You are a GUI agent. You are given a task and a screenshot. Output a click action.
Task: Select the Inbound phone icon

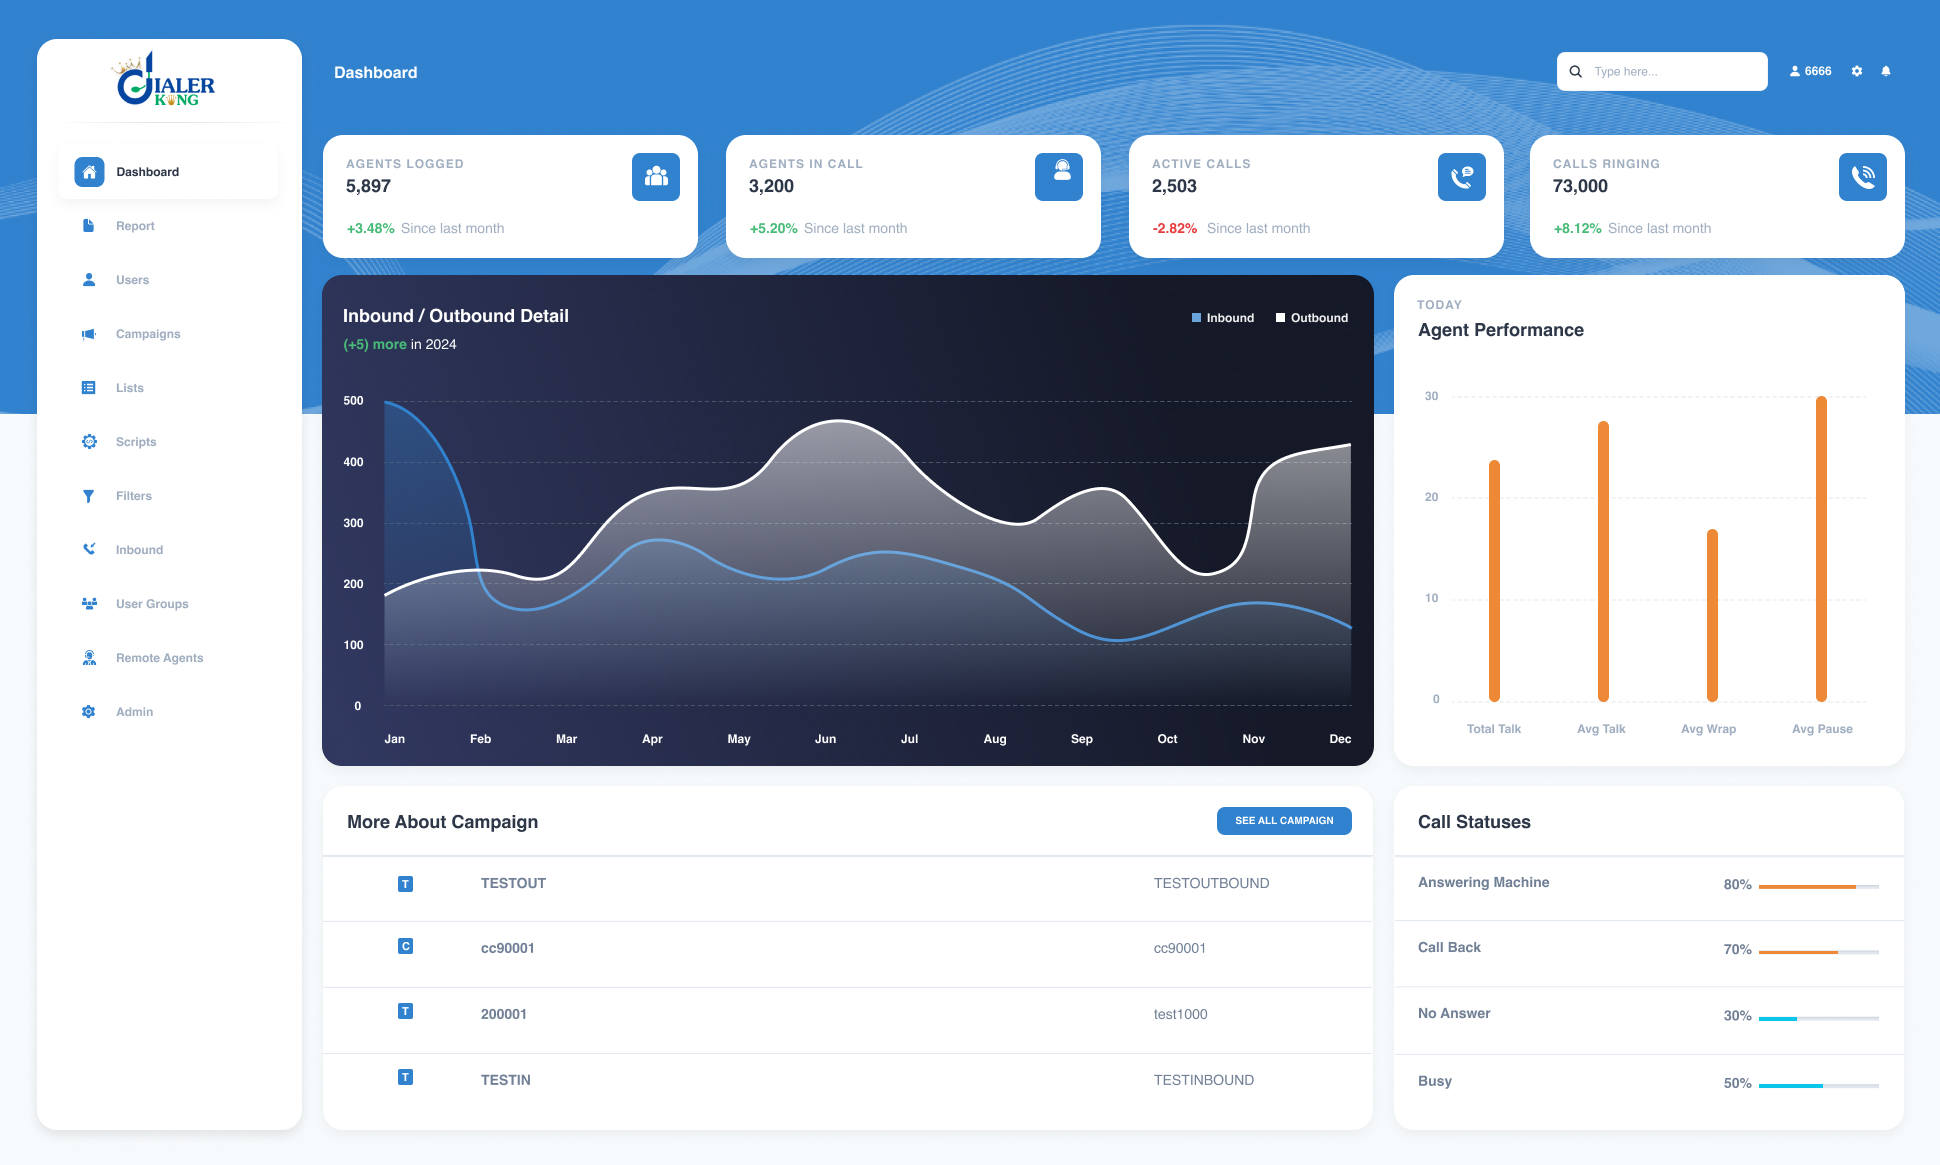89,549
